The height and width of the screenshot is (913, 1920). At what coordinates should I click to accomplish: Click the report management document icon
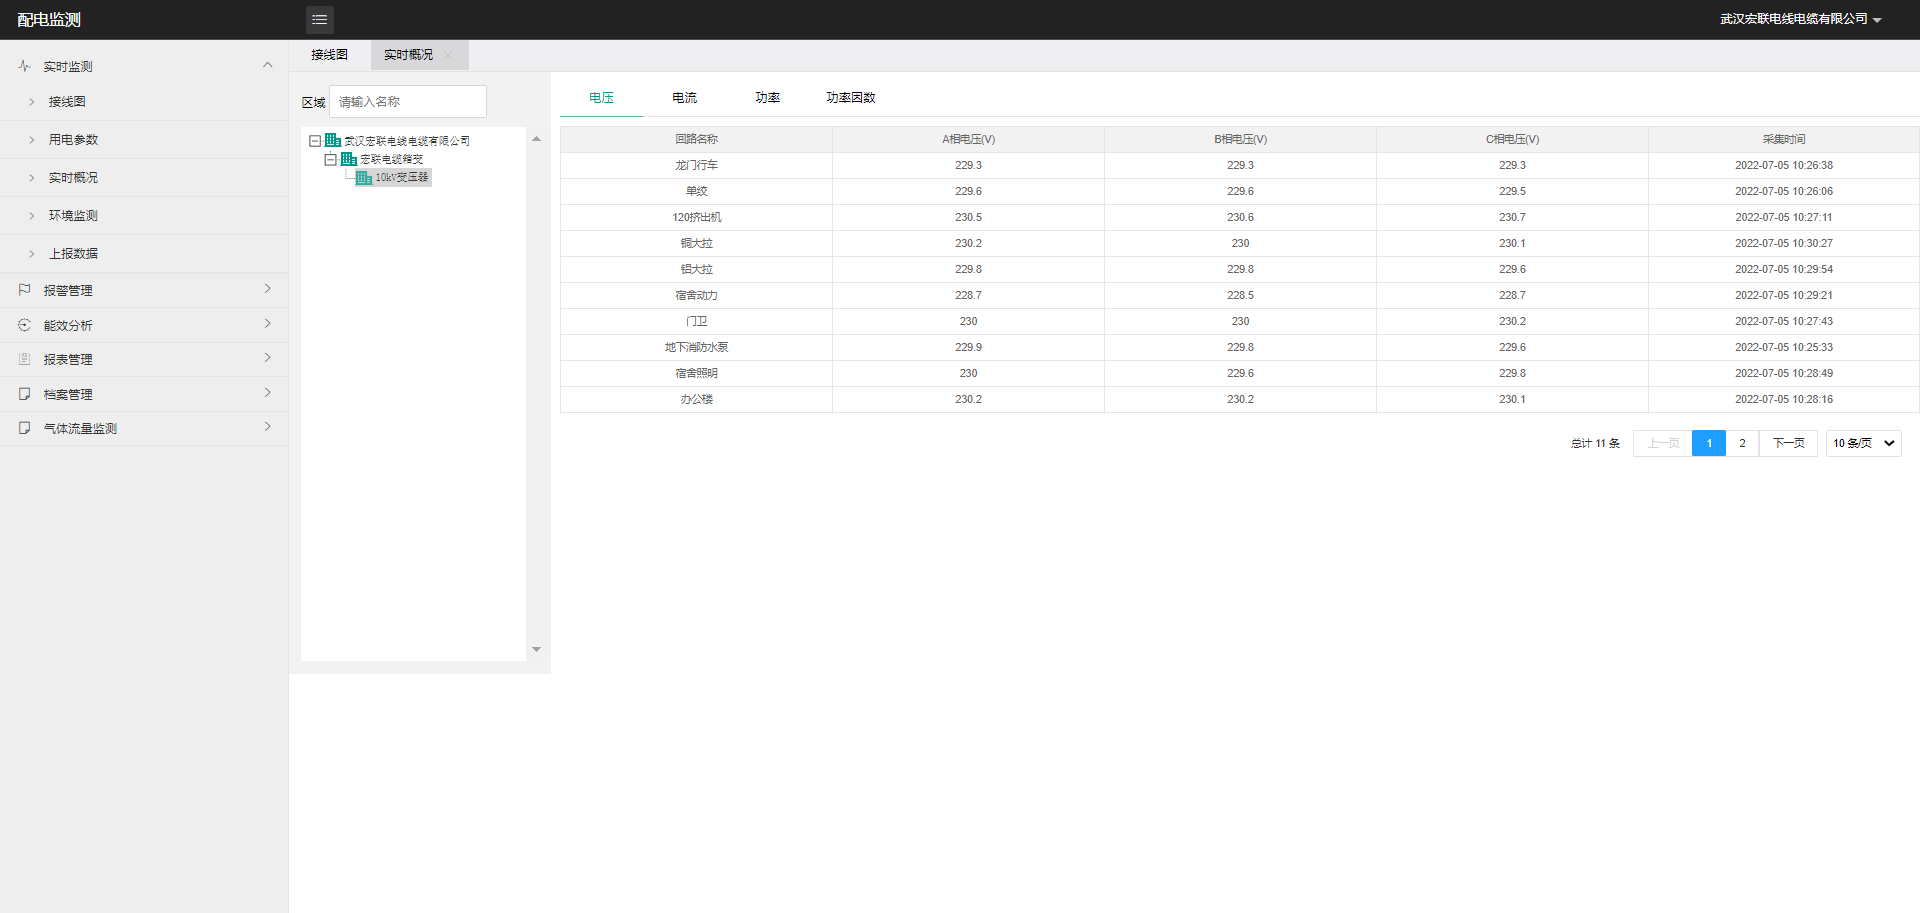pos(24,359)
